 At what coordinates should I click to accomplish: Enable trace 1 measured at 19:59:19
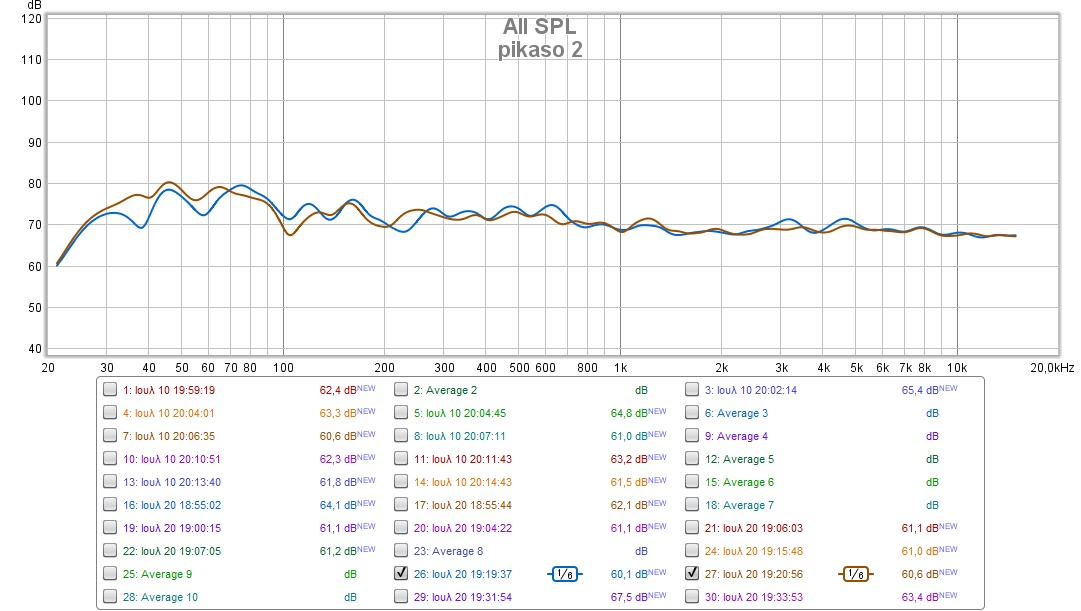point(110,390)
